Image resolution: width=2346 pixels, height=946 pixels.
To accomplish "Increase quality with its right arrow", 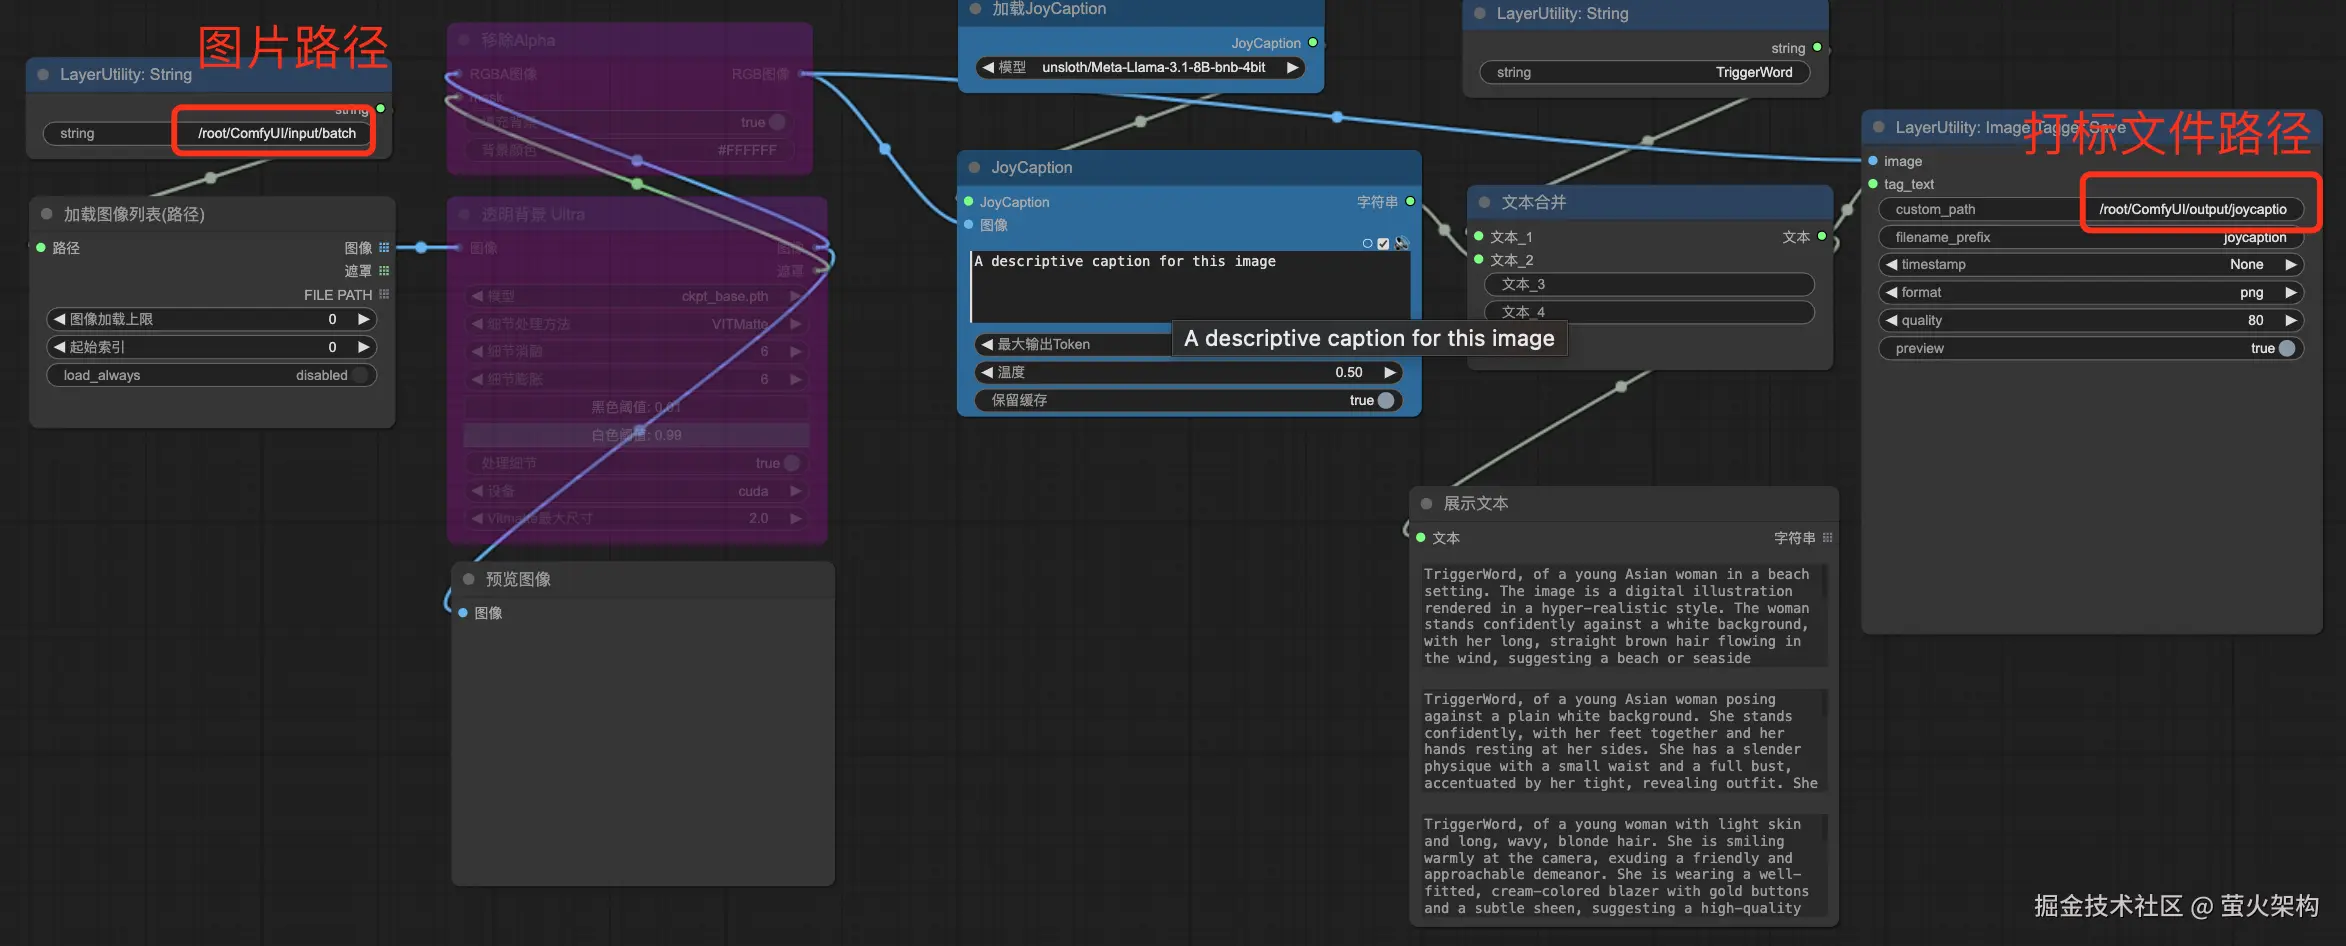I will 2291,320.
